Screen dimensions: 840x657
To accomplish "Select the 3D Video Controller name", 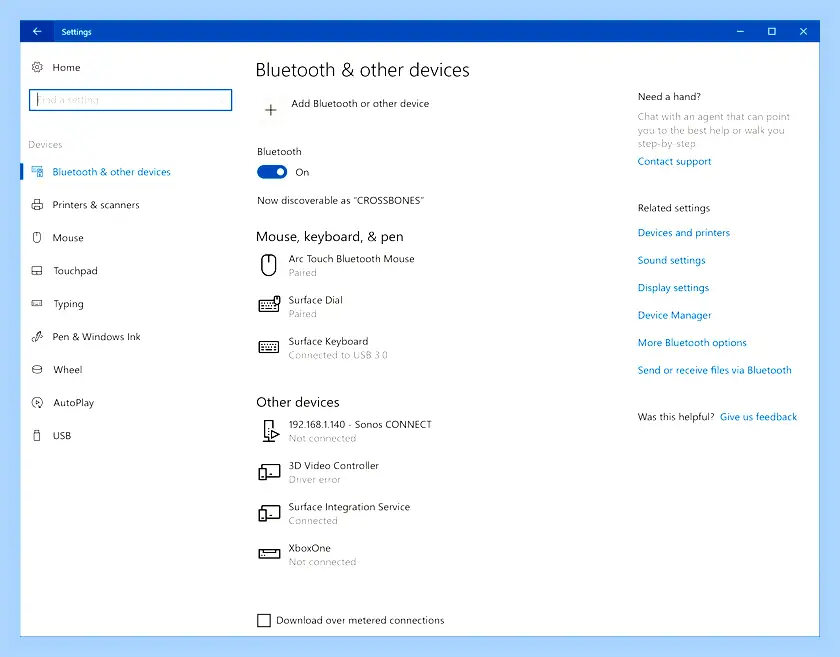I will pos(334,466).
